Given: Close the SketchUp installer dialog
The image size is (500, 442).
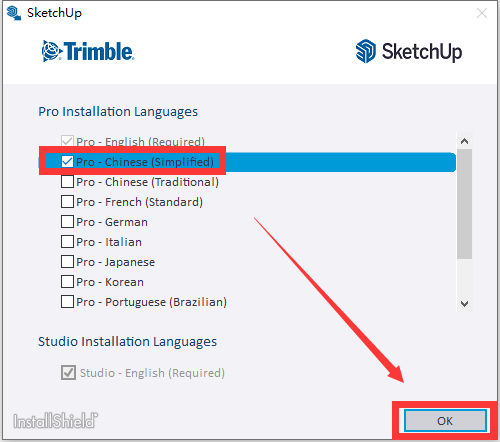Looking at the screenshot, I should (482, 13).
